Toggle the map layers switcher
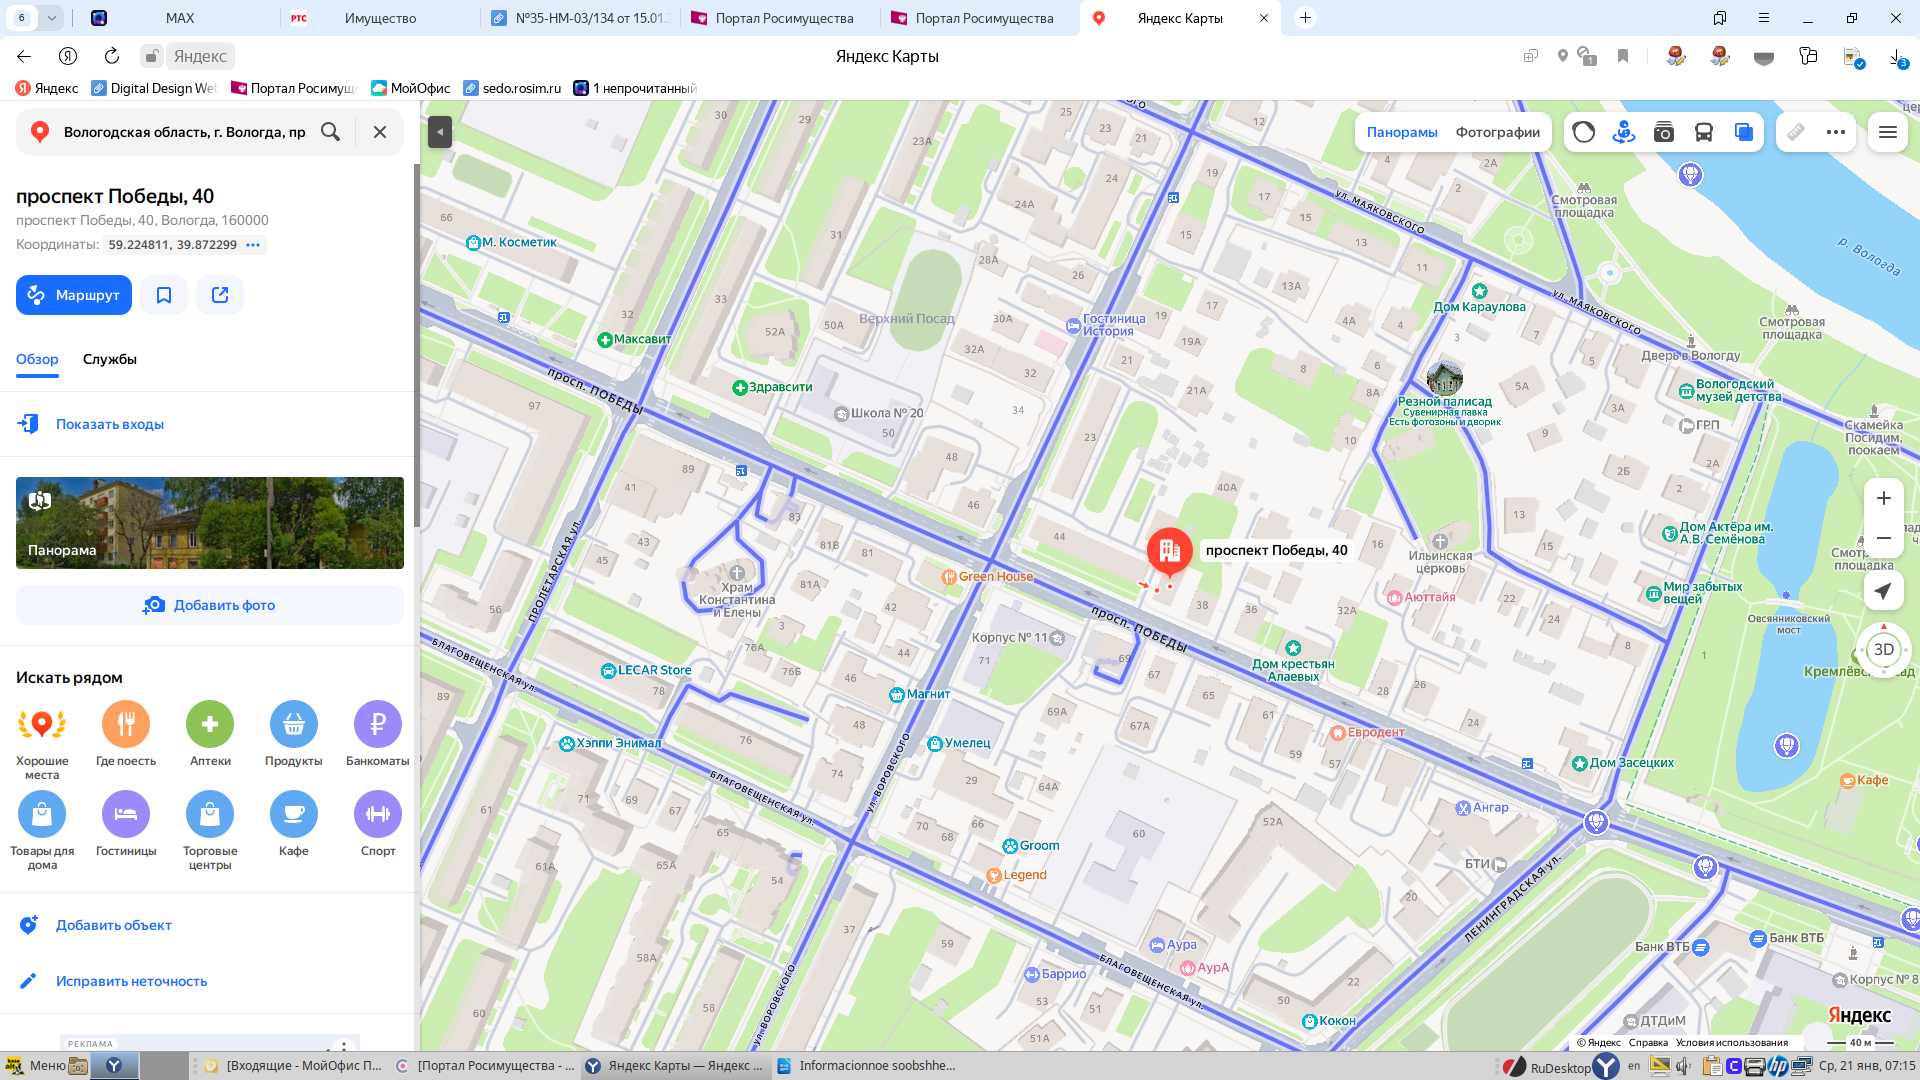1920x1080 pixels. [x=1743, y=132]
